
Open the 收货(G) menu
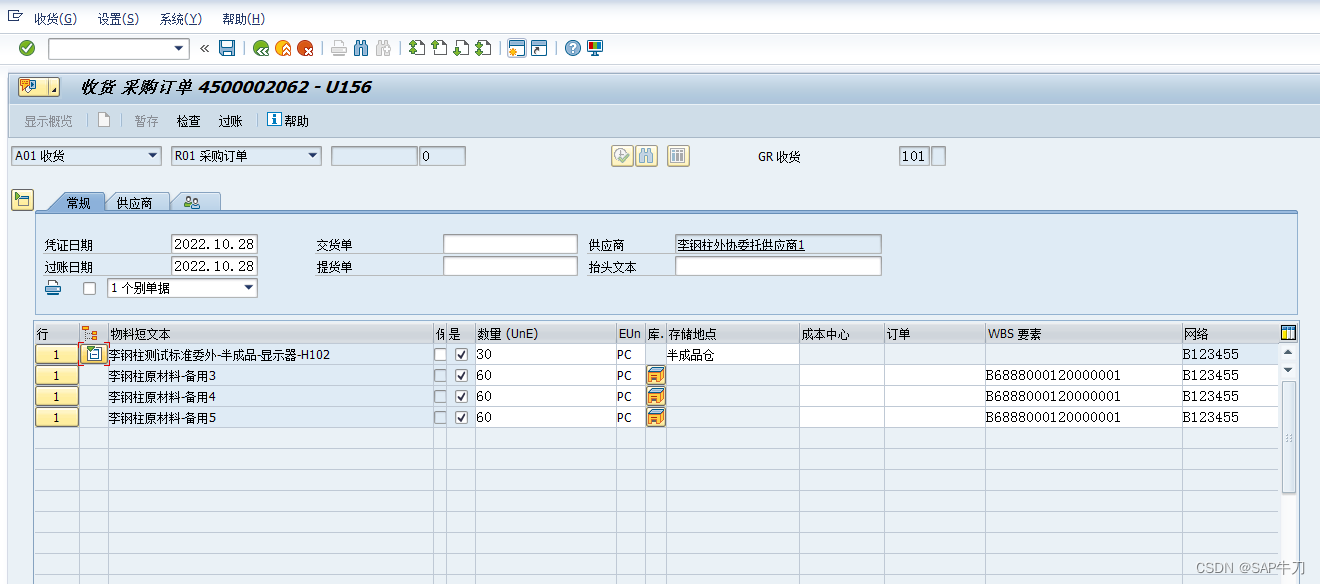point(55,19)
